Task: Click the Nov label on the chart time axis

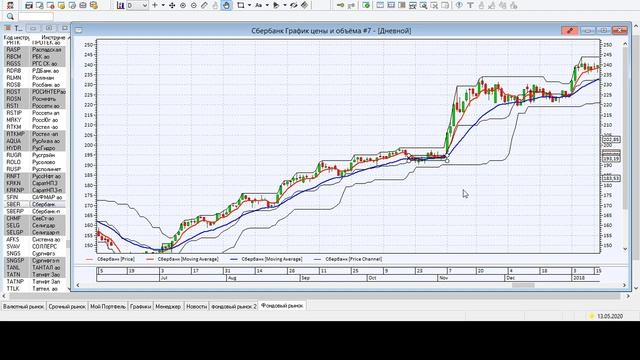Action: coord(443,278)
